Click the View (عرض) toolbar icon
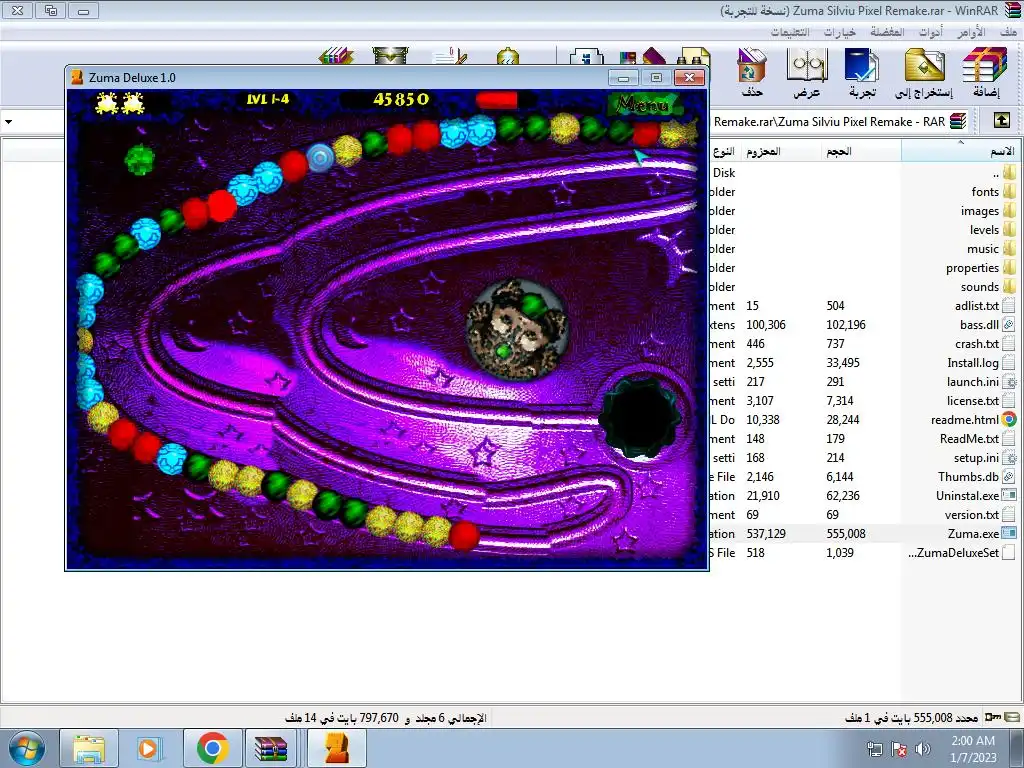1024x768 pixels. click(x=807, y=72)
